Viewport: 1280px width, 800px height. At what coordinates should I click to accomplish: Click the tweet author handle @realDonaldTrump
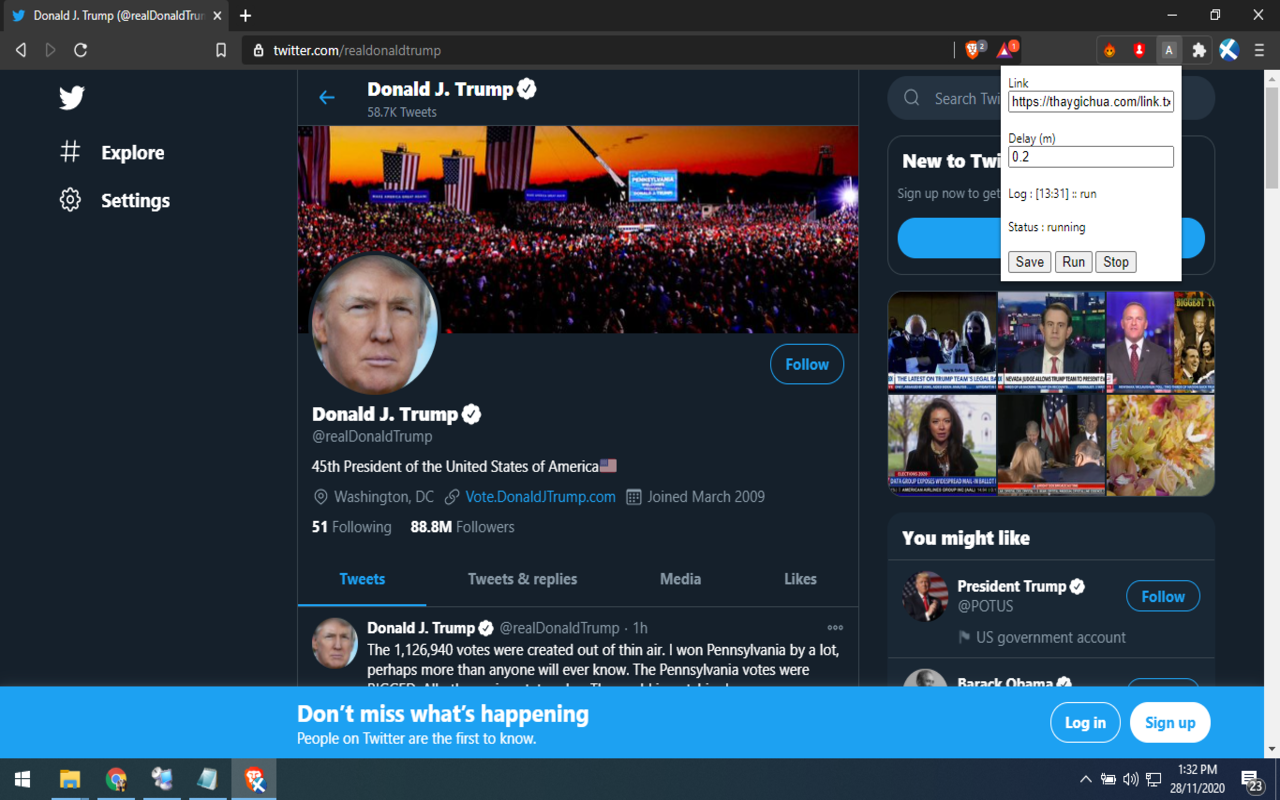(x=559, y=628)
